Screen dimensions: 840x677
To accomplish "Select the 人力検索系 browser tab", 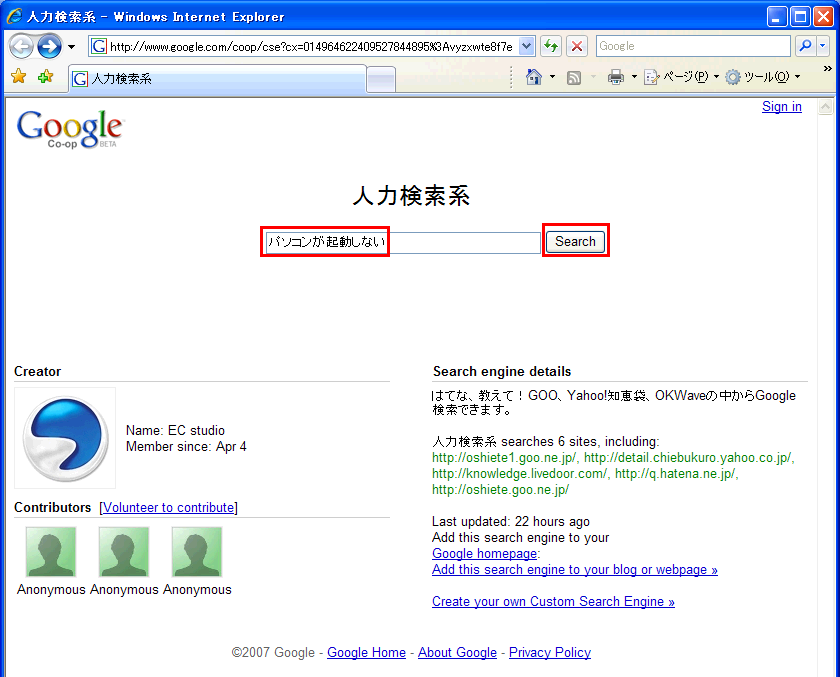I will coord(218,79).
